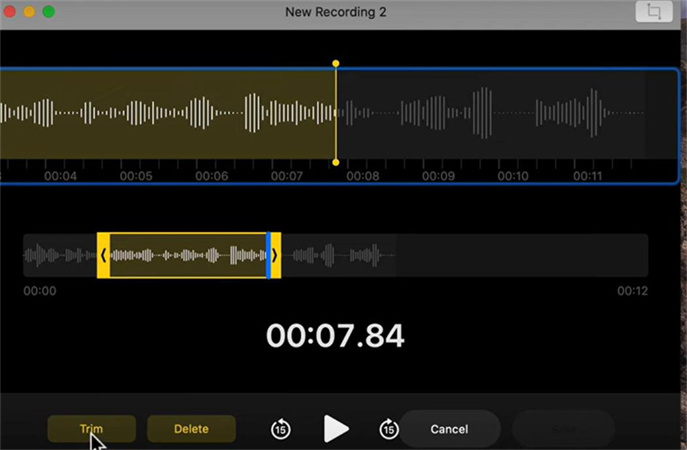Click the 00:05 mark on the ruler

(136, 176)
